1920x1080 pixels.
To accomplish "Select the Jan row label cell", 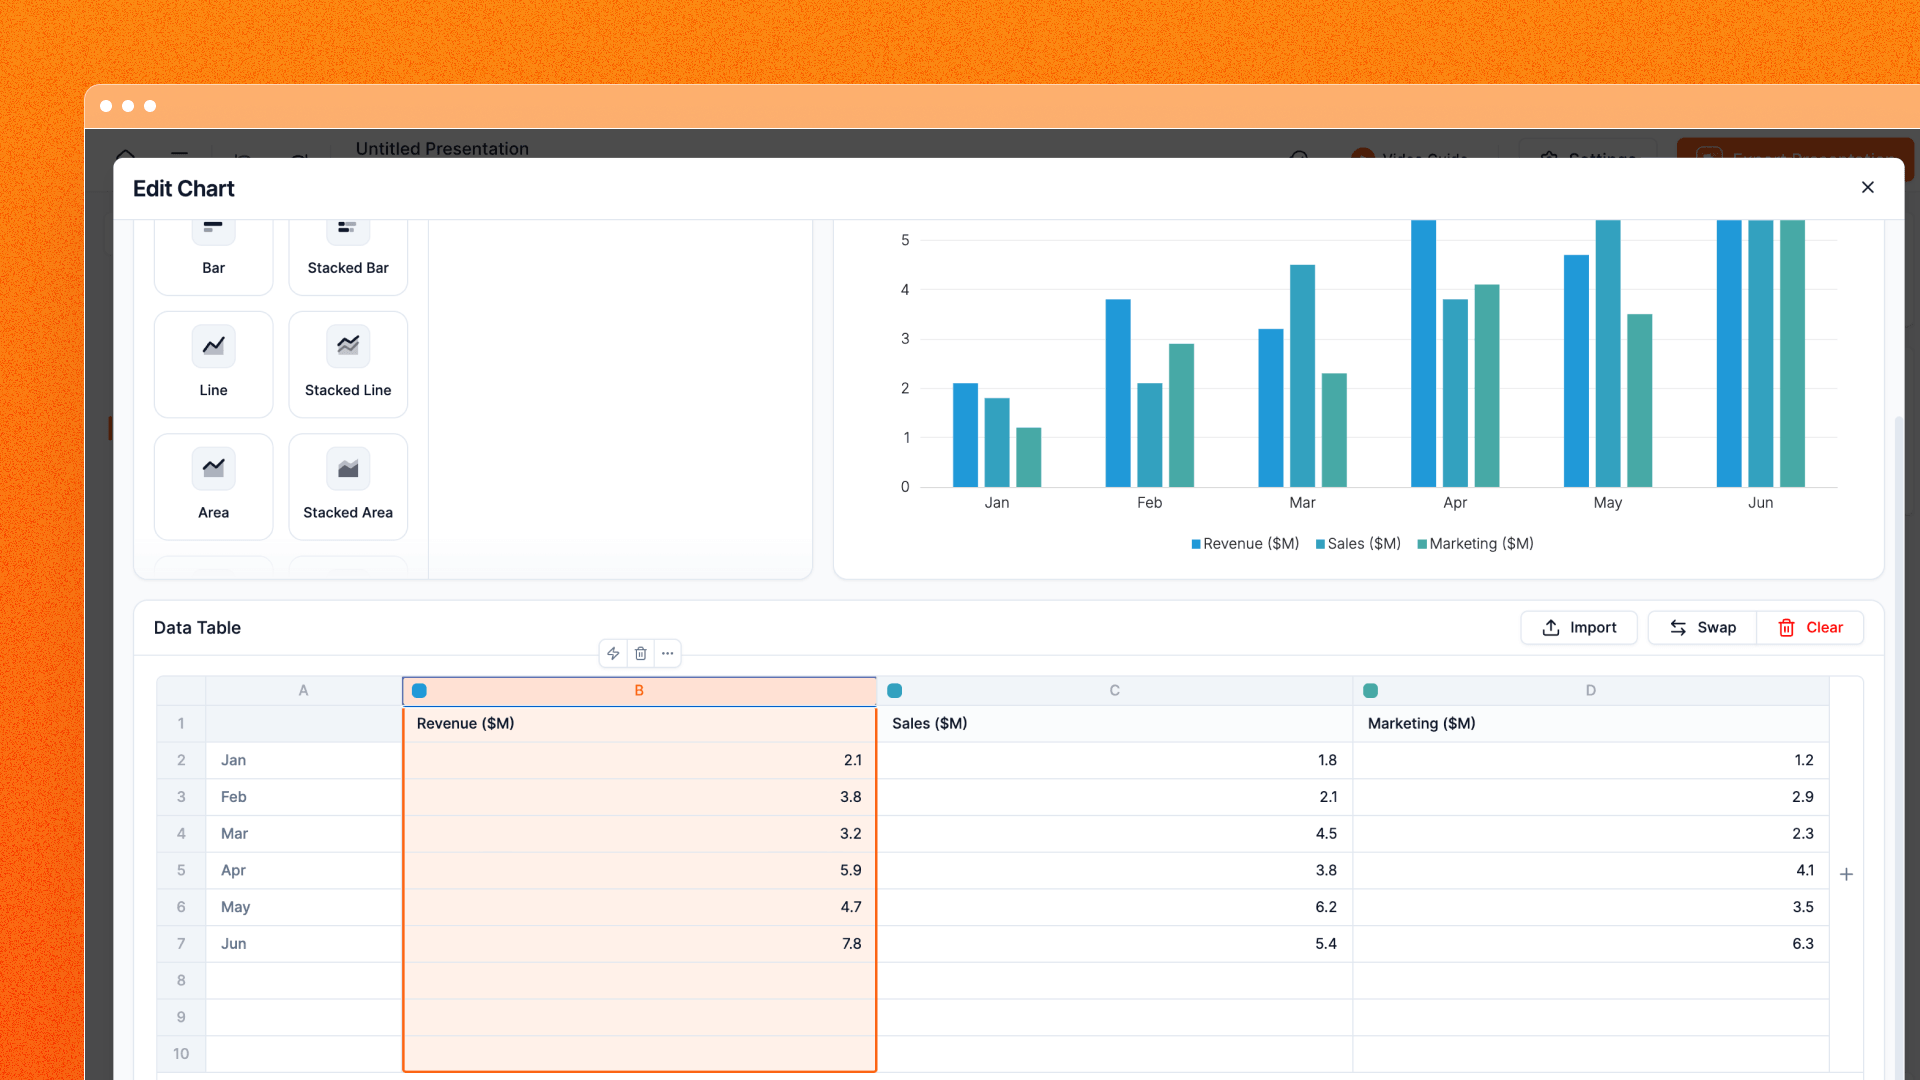I will 304,760.
